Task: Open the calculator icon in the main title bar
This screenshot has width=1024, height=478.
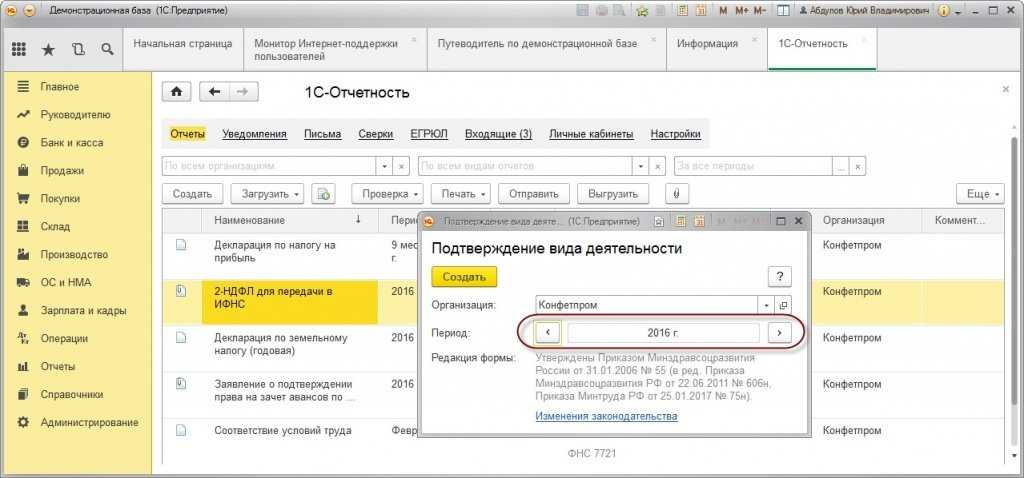Action: point(683,11)
